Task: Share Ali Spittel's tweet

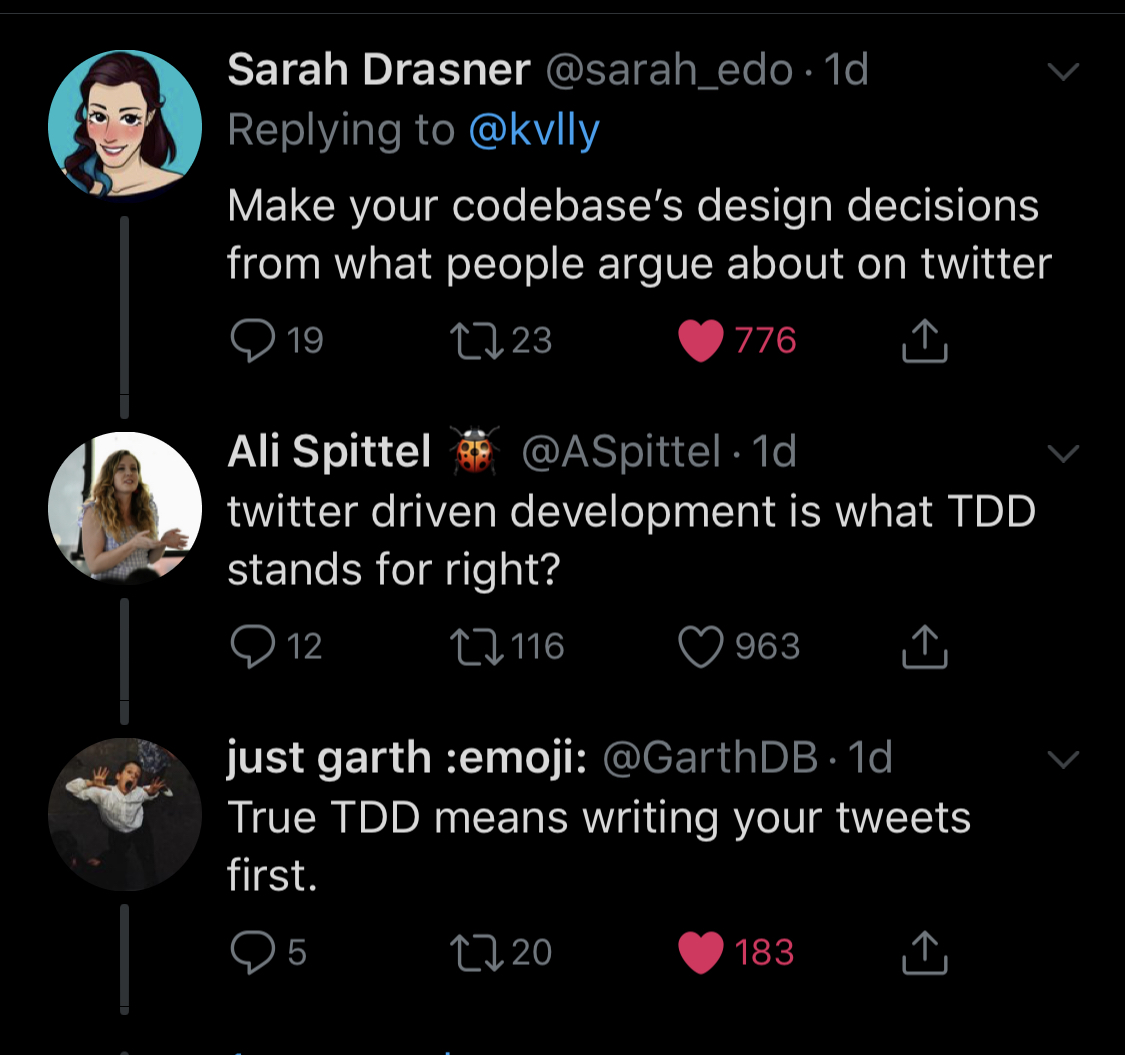Action: (925, 646)
